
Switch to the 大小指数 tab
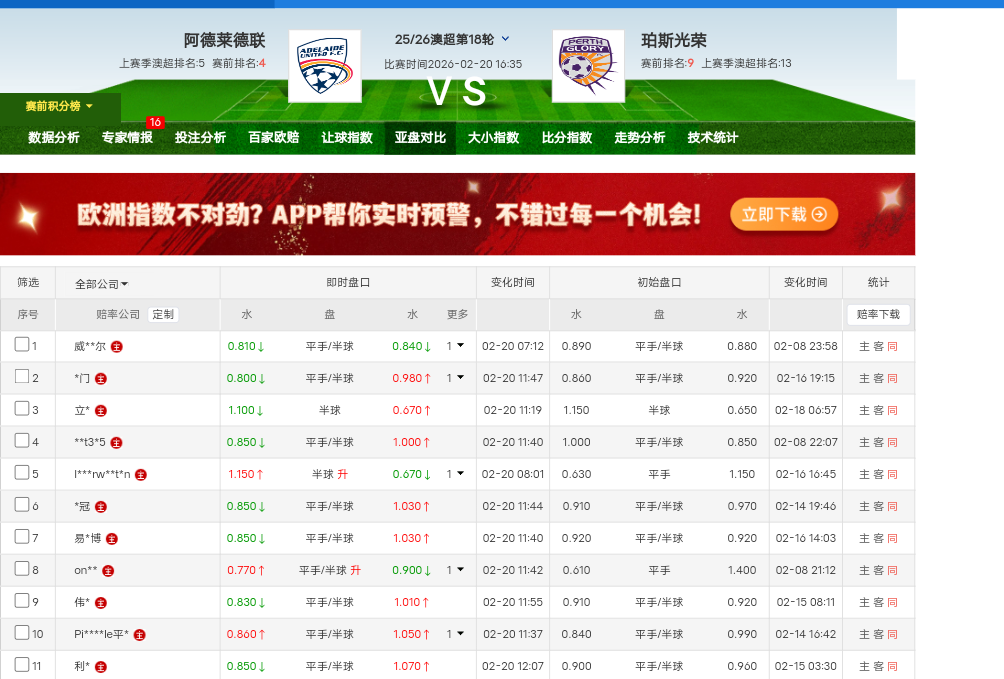coord(494,138)
